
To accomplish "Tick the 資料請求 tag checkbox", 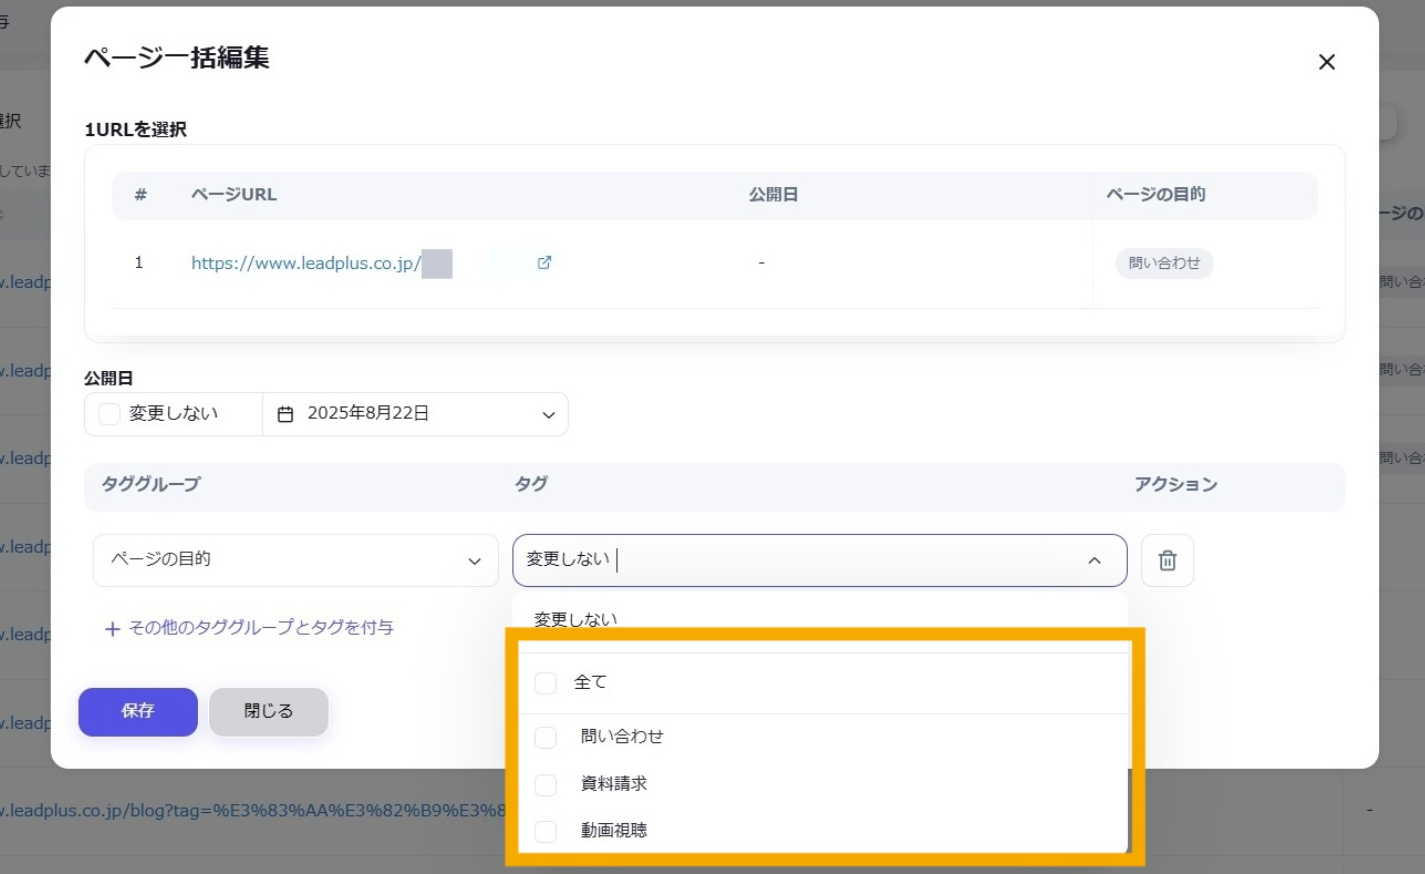I will tap(545, 784).
